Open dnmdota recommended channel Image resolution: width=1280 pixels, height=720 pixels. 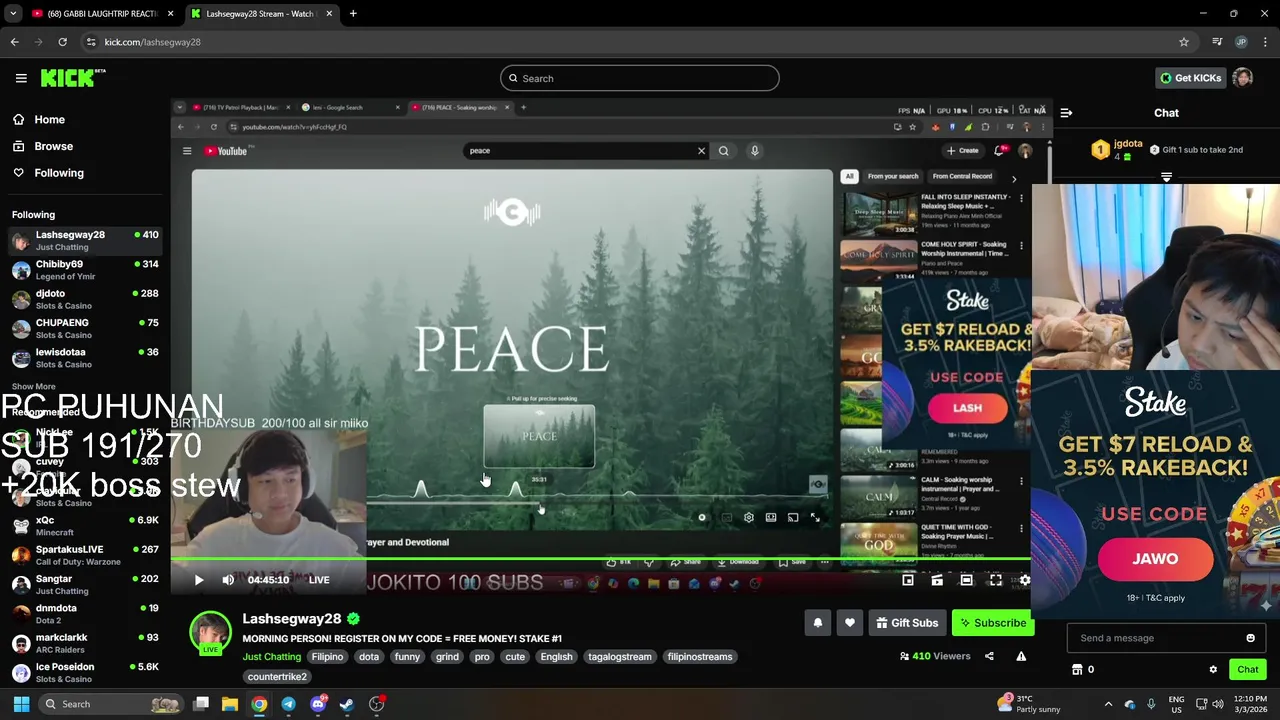(85, 614)
